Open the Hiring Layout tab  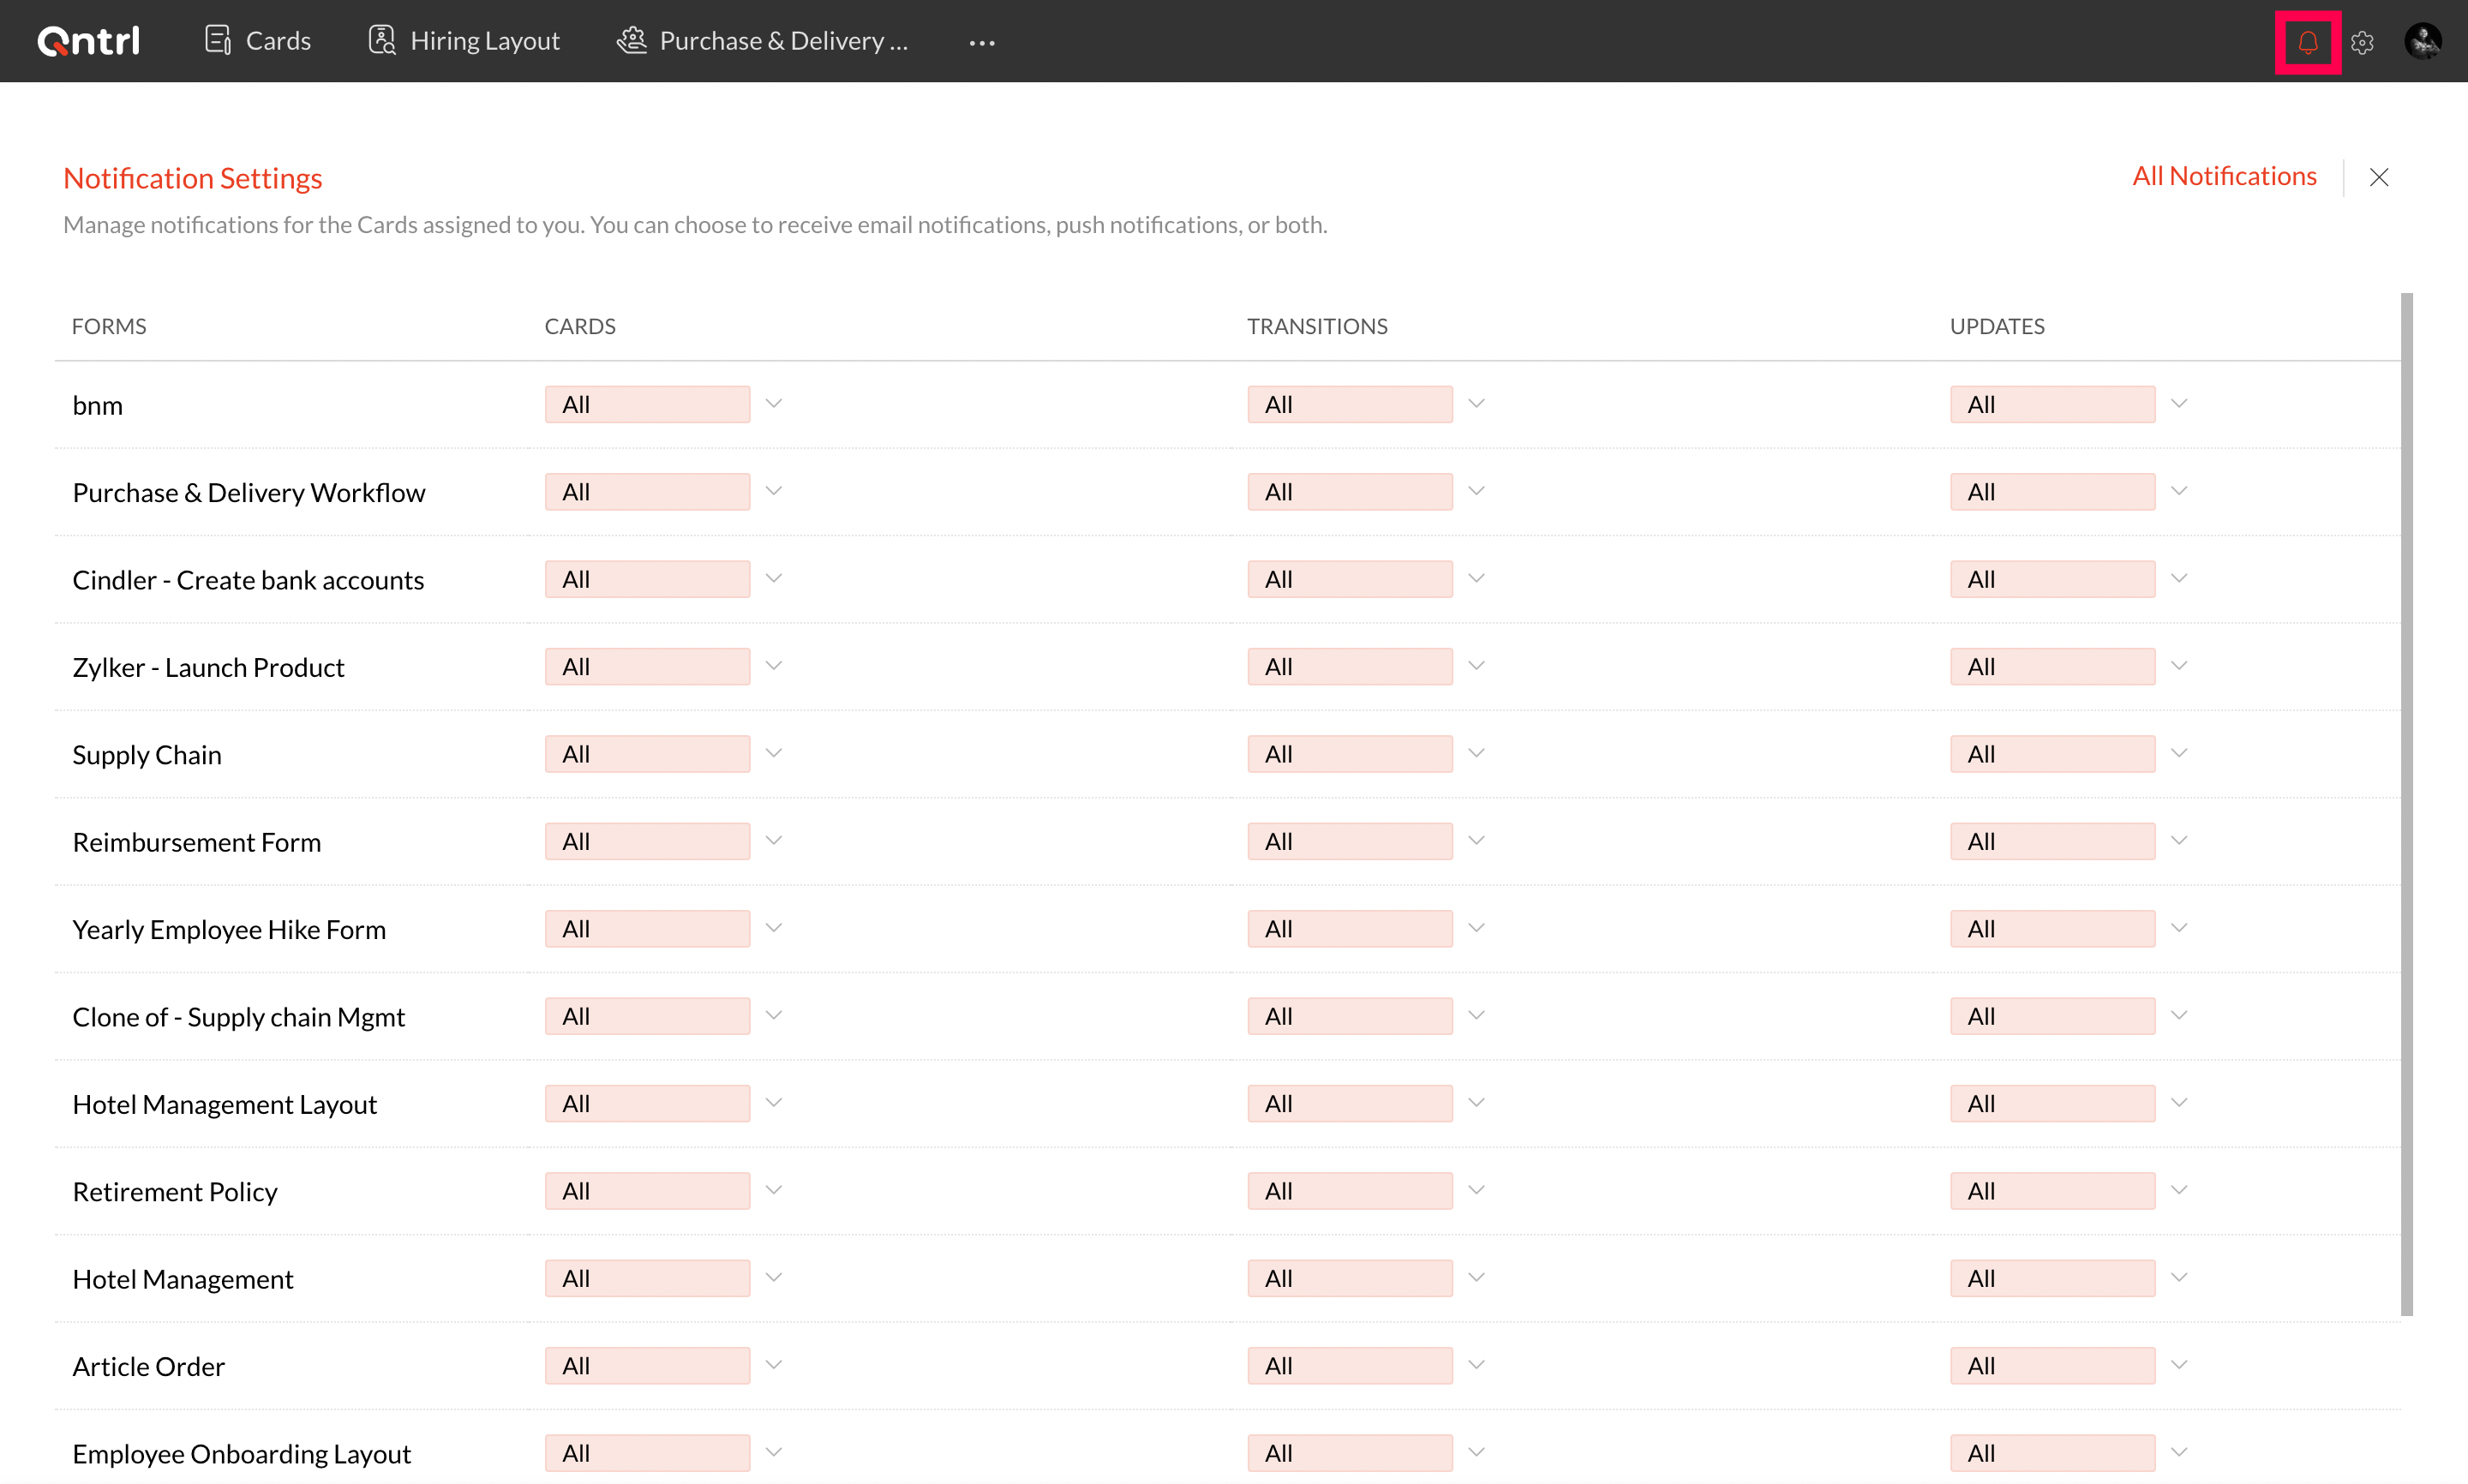point(484,41)
